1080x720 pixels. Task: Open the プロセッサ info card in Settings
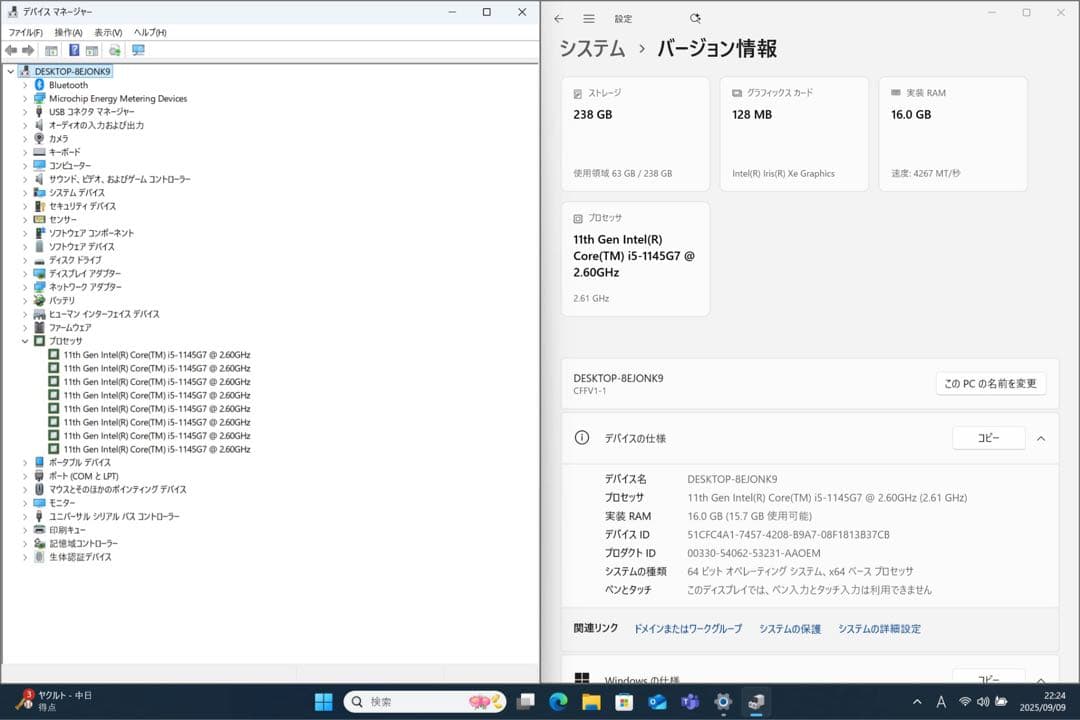point(635,259)
